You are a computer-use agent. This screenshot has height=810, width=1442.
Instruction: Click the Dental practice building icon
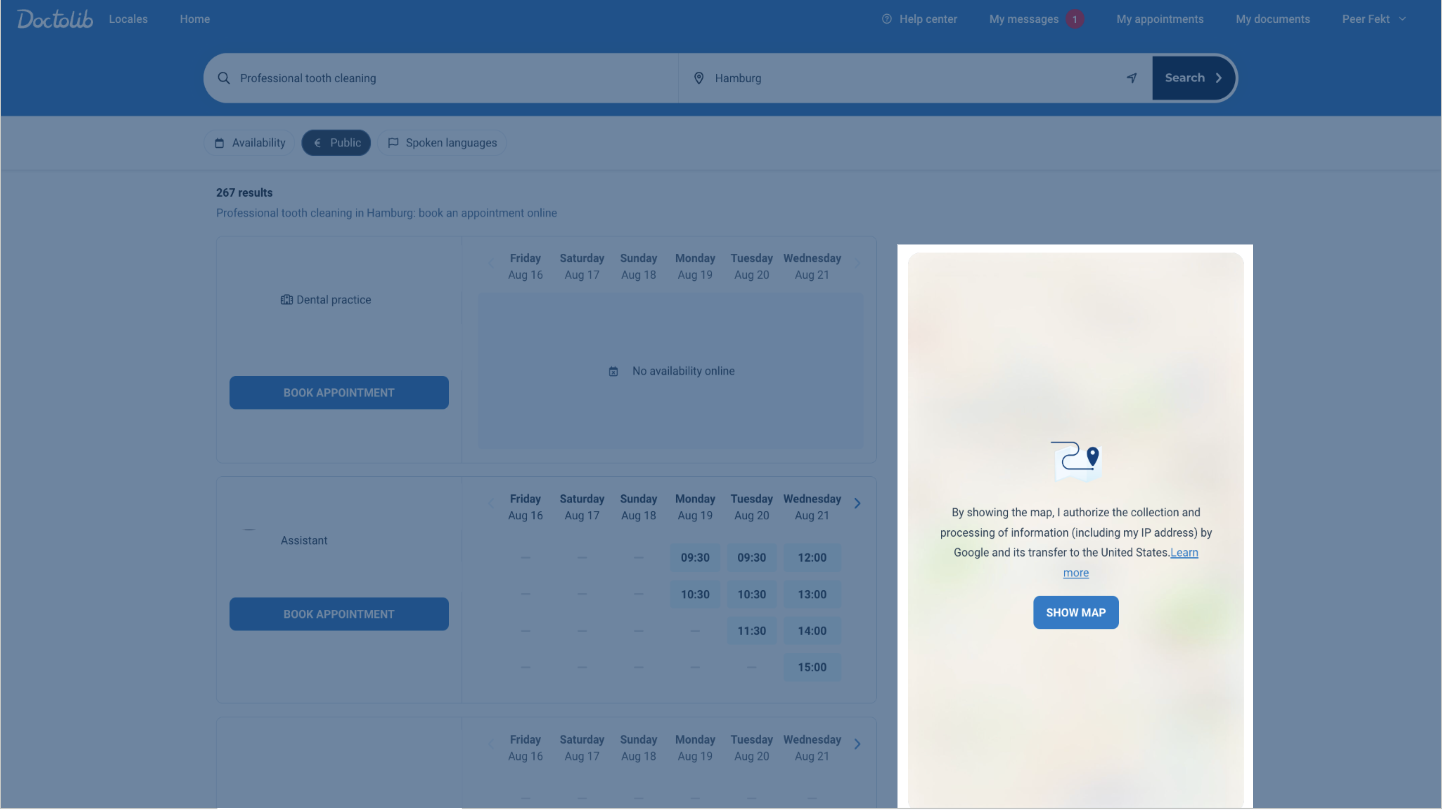pos(287,300)
